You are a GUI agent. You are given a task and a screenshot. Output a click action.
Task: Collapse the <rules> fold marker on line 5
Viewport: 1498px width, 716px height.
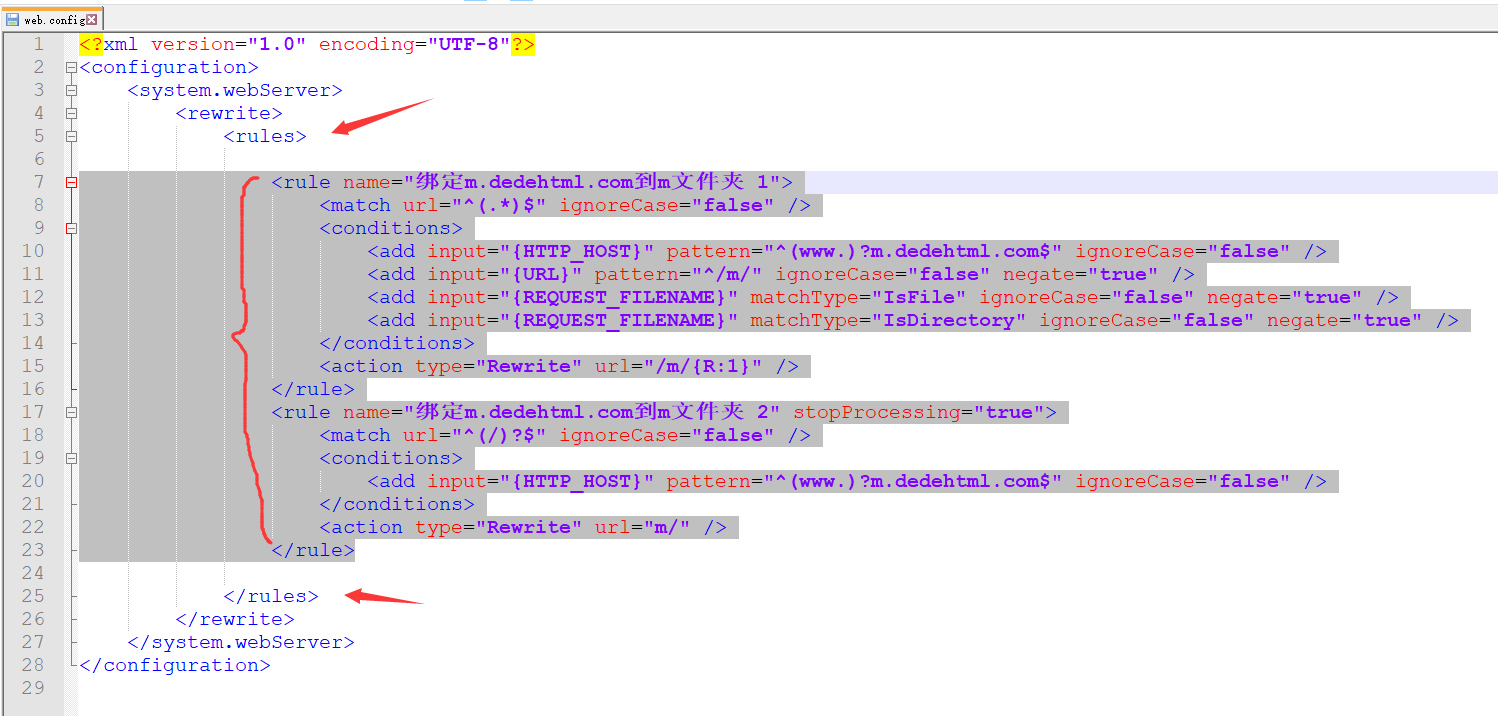[x=70, y=137]
